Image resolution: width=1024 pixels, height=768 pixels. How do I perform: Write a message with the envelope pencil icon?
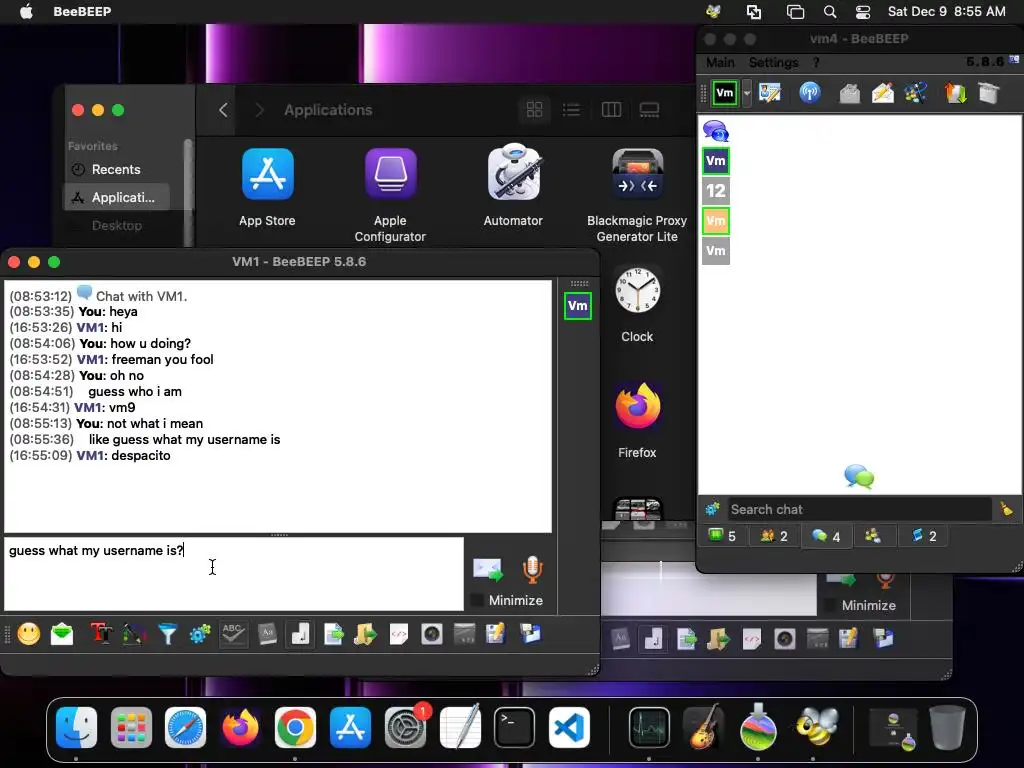[883, 93]
